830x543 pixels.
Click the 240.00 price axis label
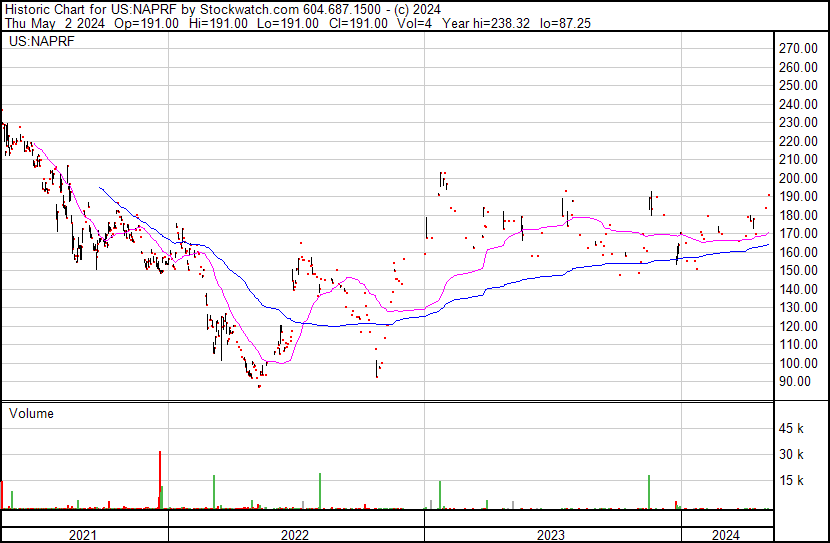click(798, 104)
